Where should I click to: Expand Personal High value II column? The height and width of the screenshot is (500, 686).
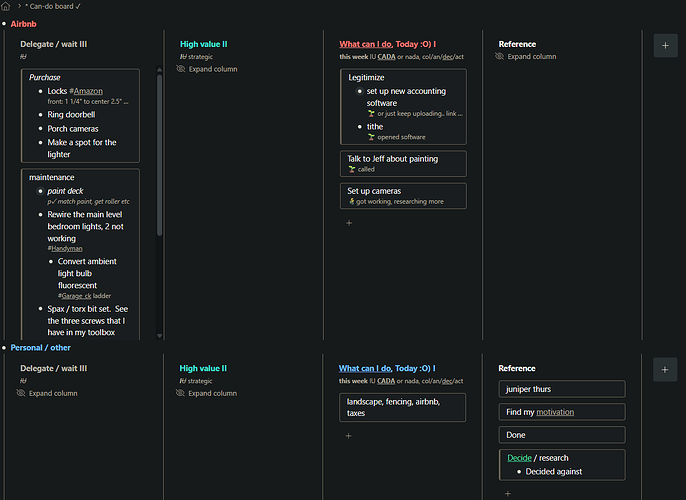pyautogui.click(x=212, y=393)
